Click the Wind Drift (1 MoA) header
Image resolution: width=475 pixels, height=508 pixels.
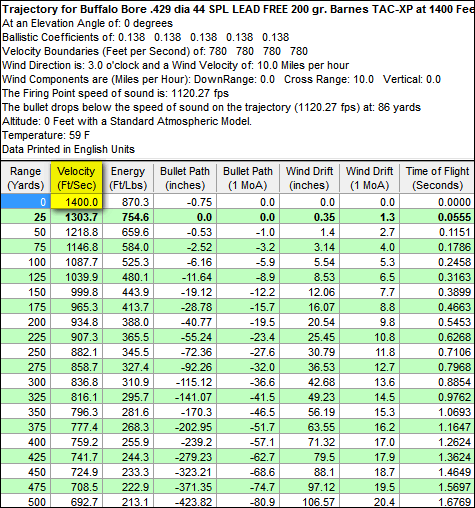pyautogui.click(x=369, y=178)
